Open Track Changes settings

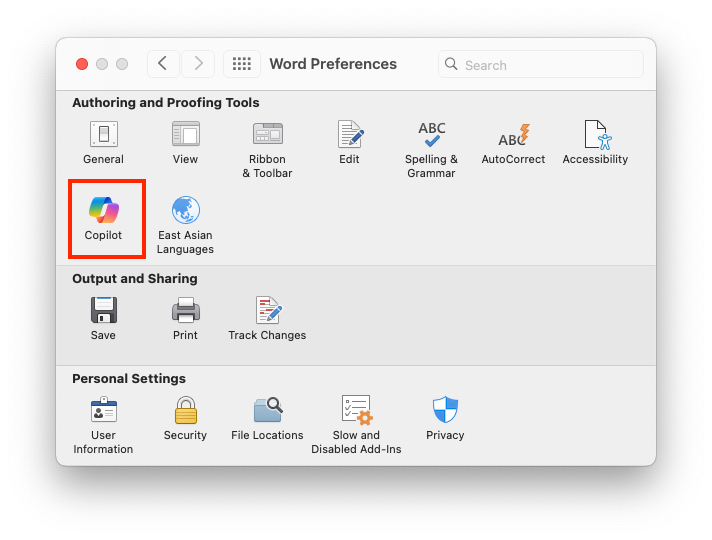[x=267, y=311]
